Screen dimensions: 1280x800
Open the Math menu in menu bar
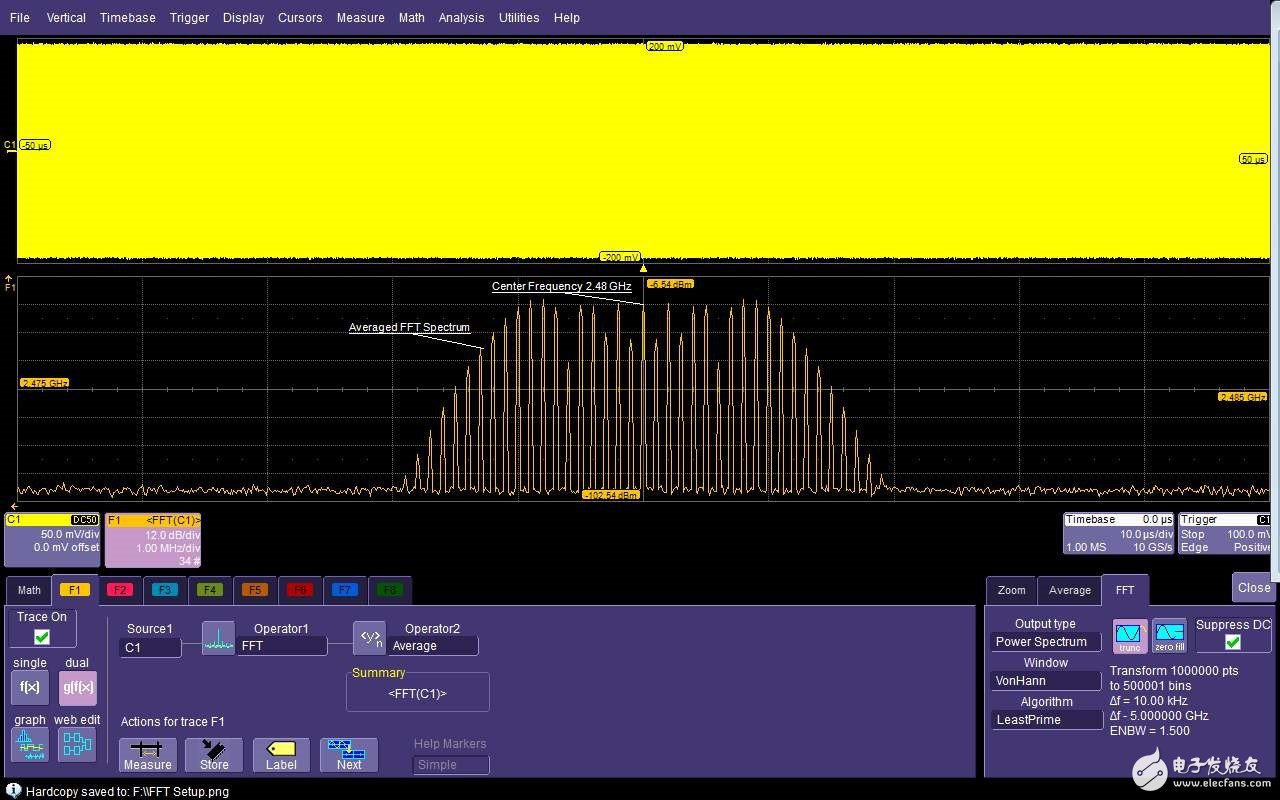click(411, 18)
